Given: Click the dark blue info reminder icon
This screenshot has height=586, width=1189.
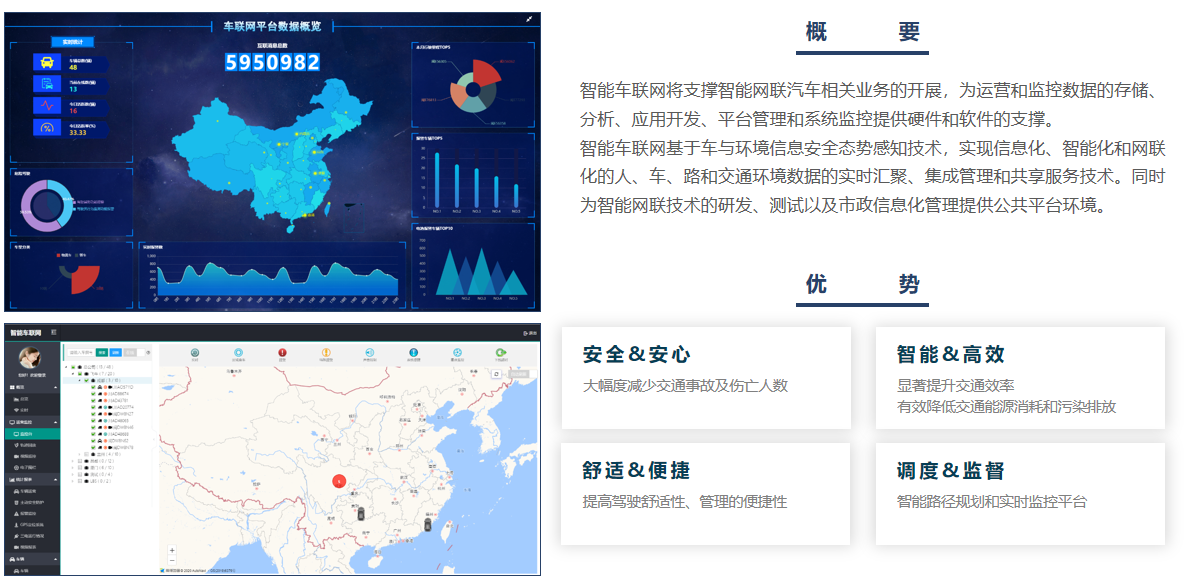Looking at the screenshot, I should (413, 353).
